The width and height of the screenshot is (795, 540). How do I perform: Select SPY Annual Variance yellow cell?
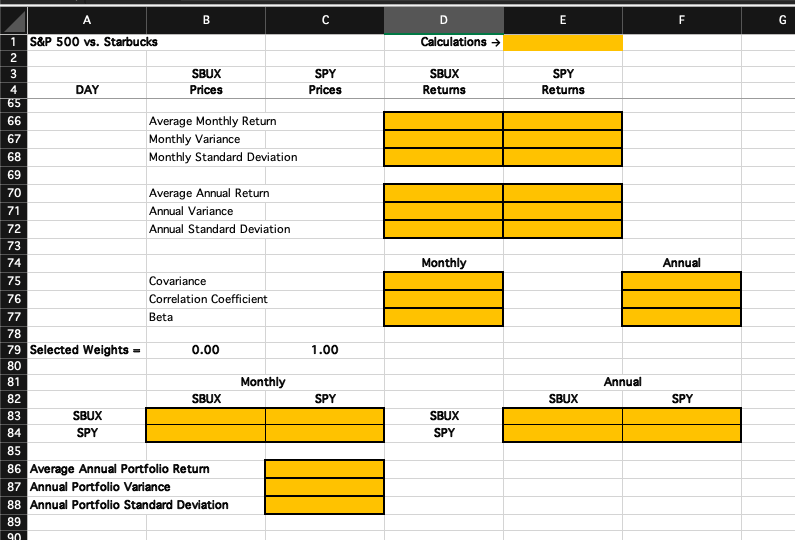tap(563, 211)
